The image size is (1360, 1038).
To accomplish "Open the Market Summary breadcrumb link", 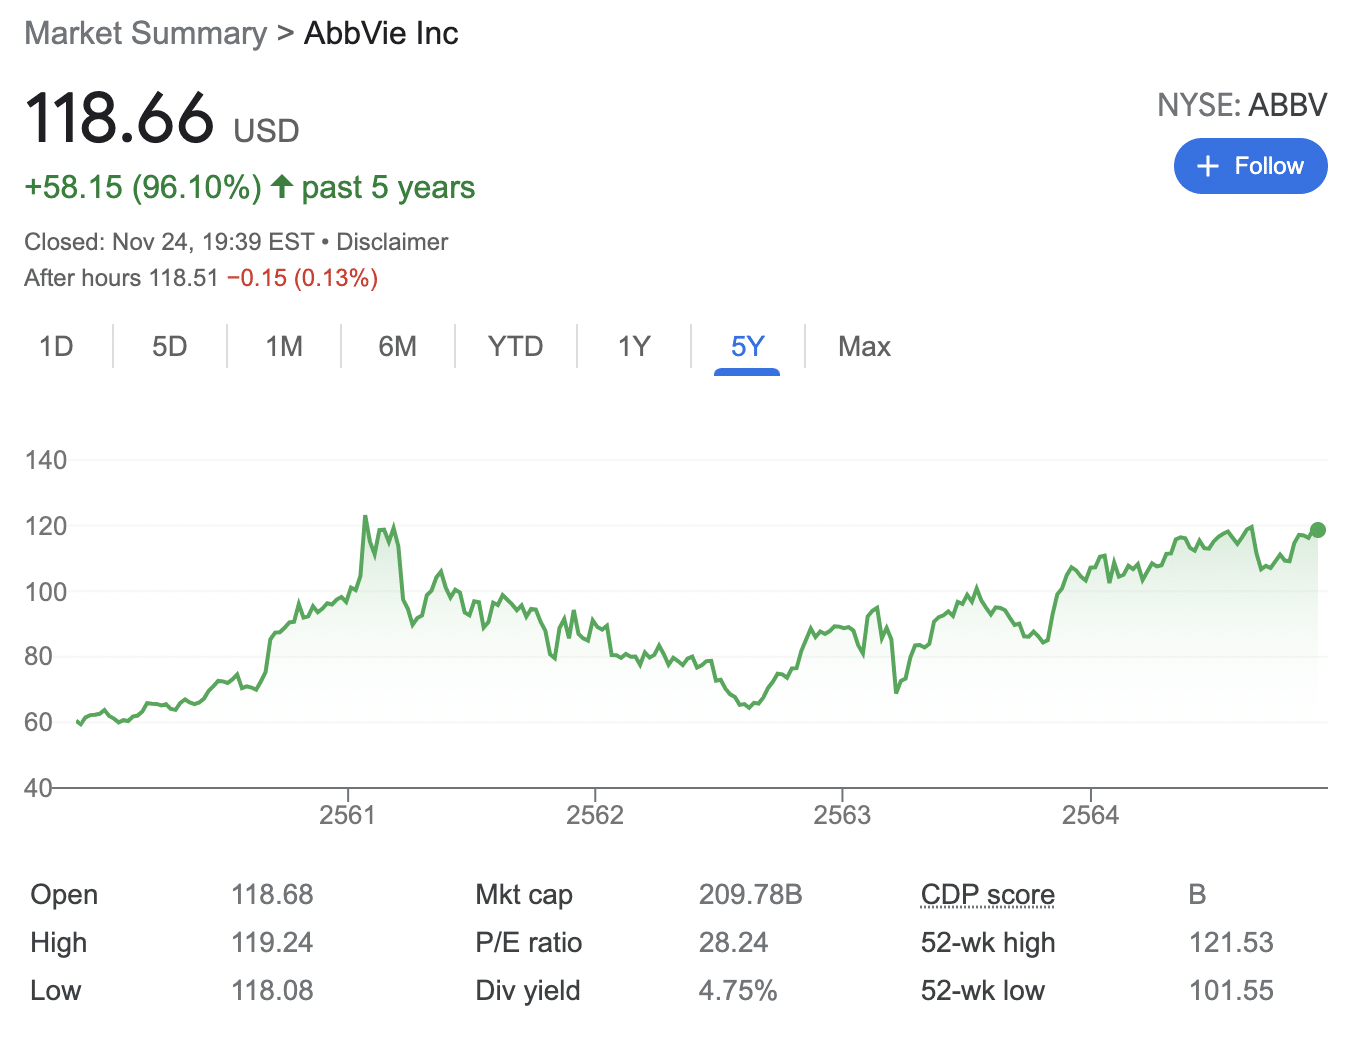I will point(146,33).
